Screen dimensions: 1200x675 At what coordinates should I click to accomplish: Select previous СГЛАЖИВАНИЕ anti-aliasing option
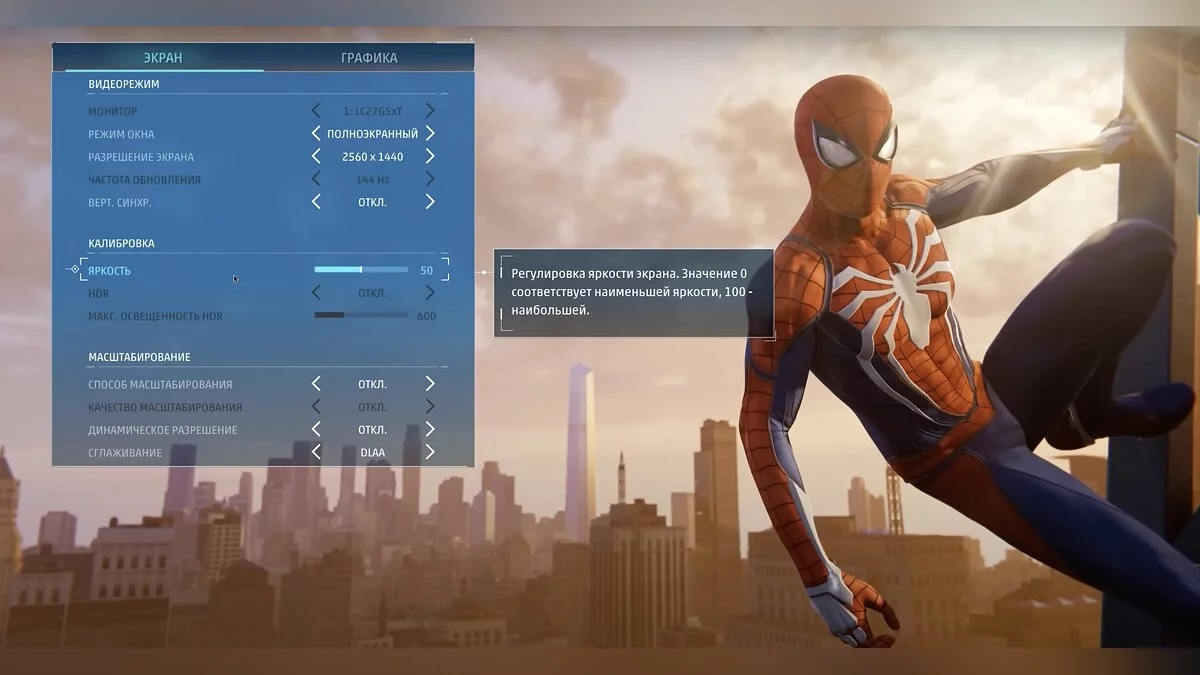316,452
